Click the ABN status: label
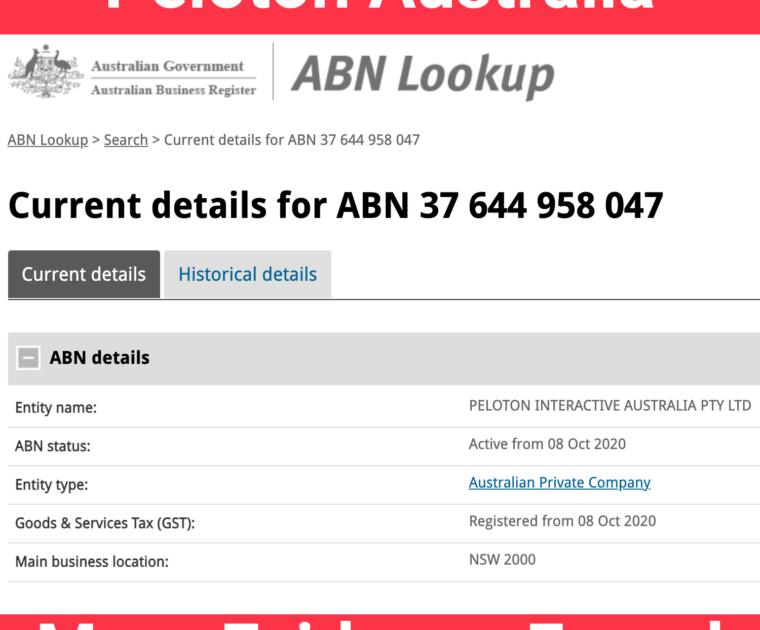 (53, 446)
